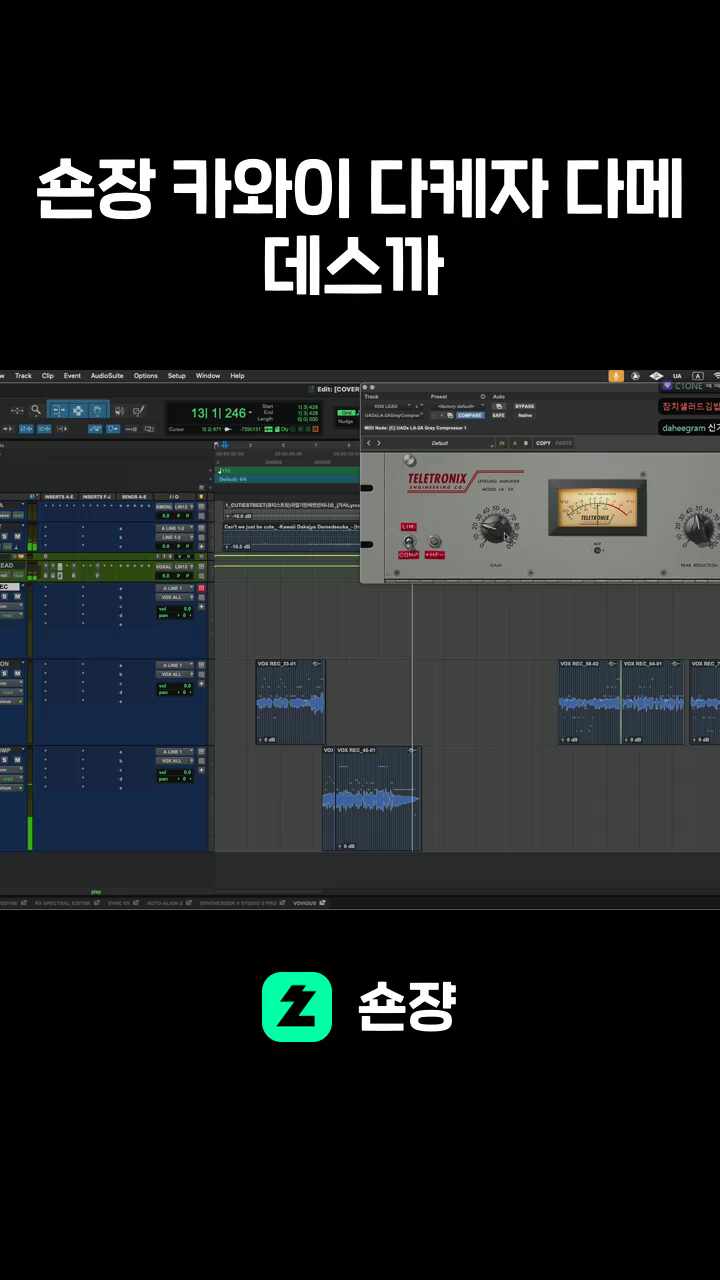Screen dimensions: 720x1280
Task: Select the Trim tool
Action: 57,410
